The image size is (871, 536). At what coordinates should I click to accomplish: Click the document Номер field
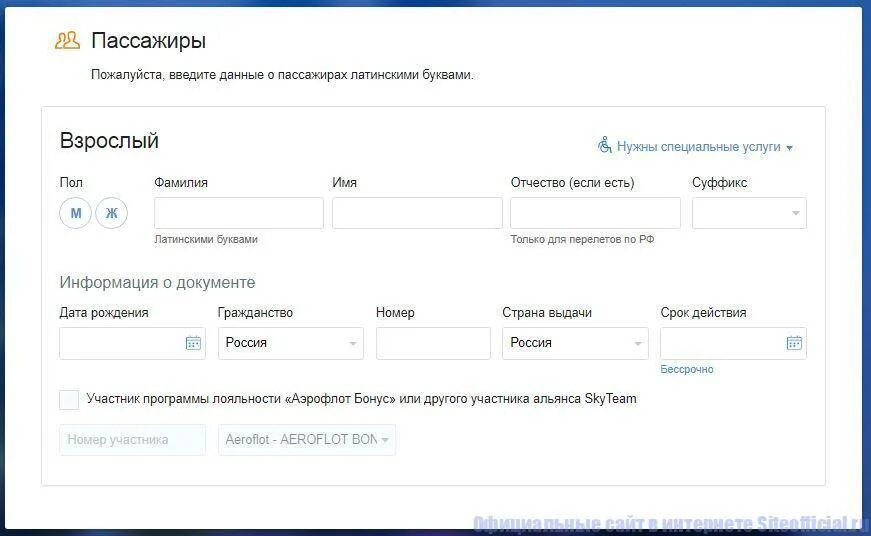pyautogui.click(x=433, y=343)
